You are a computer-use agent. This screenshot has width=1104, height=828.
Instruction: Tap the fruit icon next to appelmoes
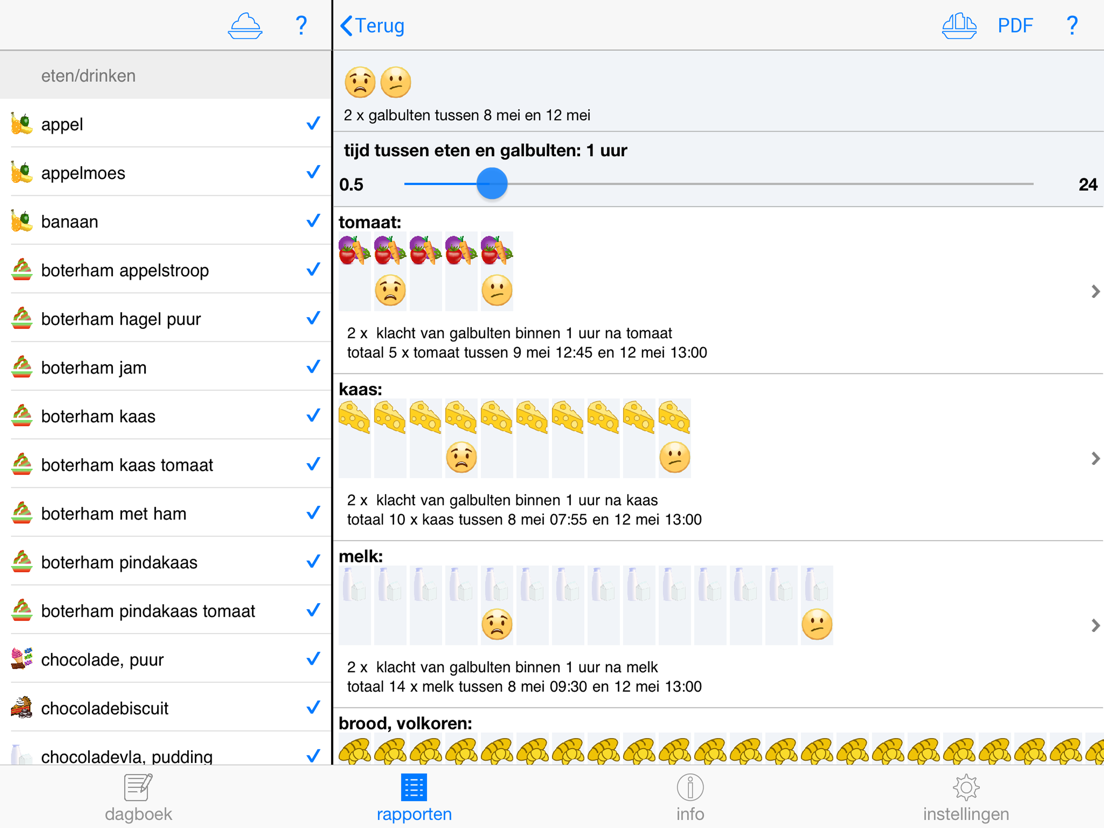22,172
